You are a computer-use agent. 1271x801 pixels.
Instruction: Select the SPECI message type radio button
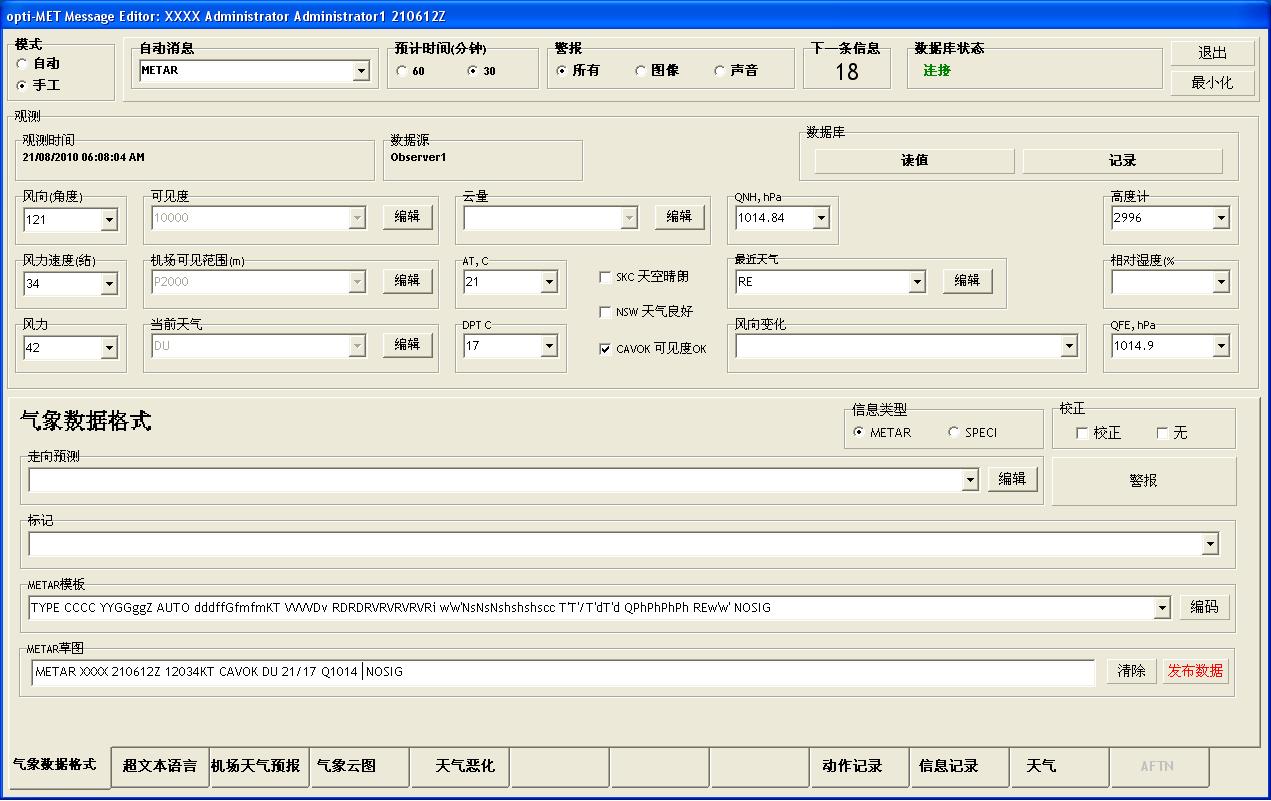coord(953,433)
